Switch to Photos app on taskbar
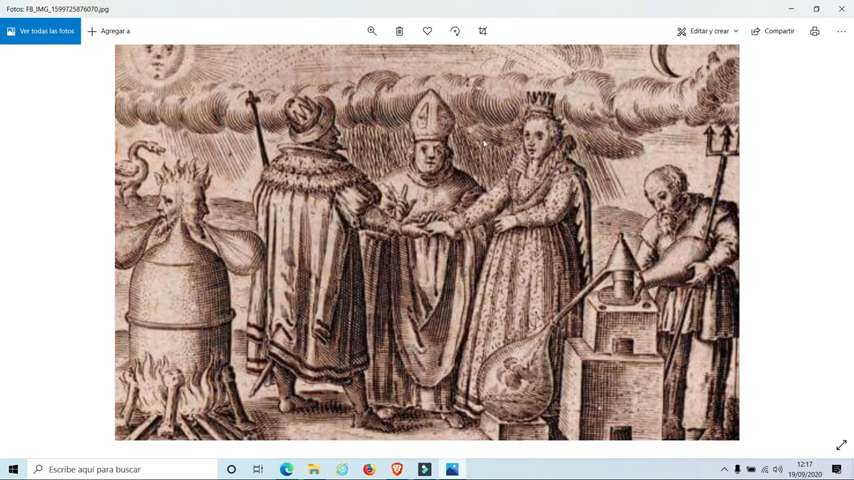854x480 pixels. click(452, 469)
